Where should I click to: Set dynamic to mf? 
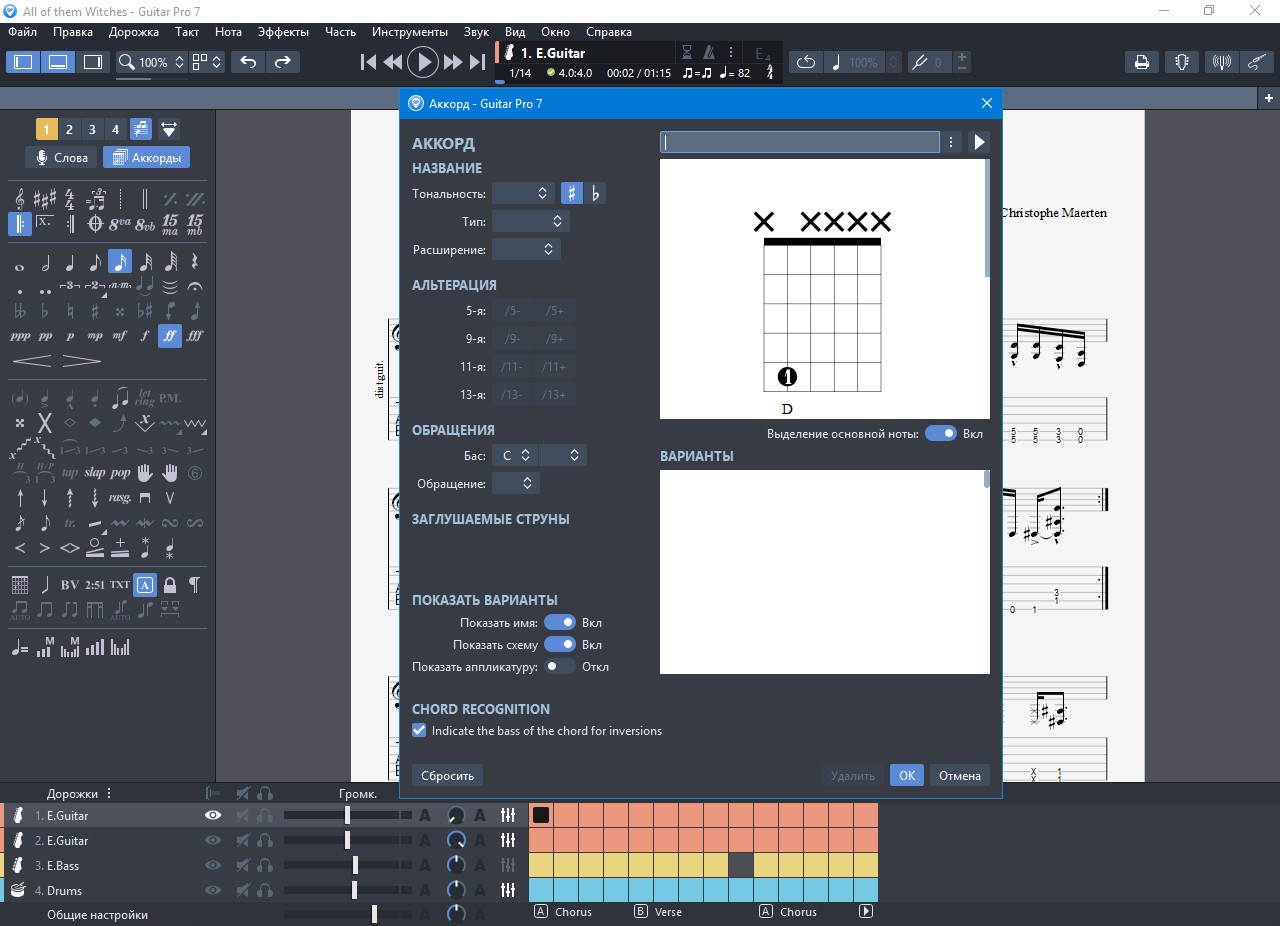(120, 336)
